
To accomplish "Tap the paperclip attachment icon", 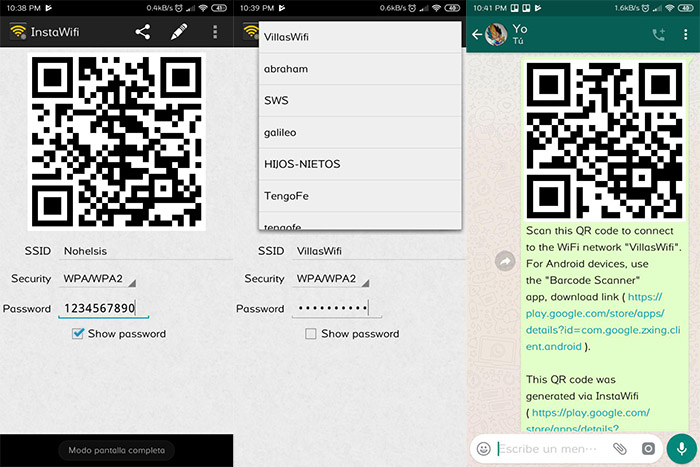I will pyautogui.click(x=620, y=449).
